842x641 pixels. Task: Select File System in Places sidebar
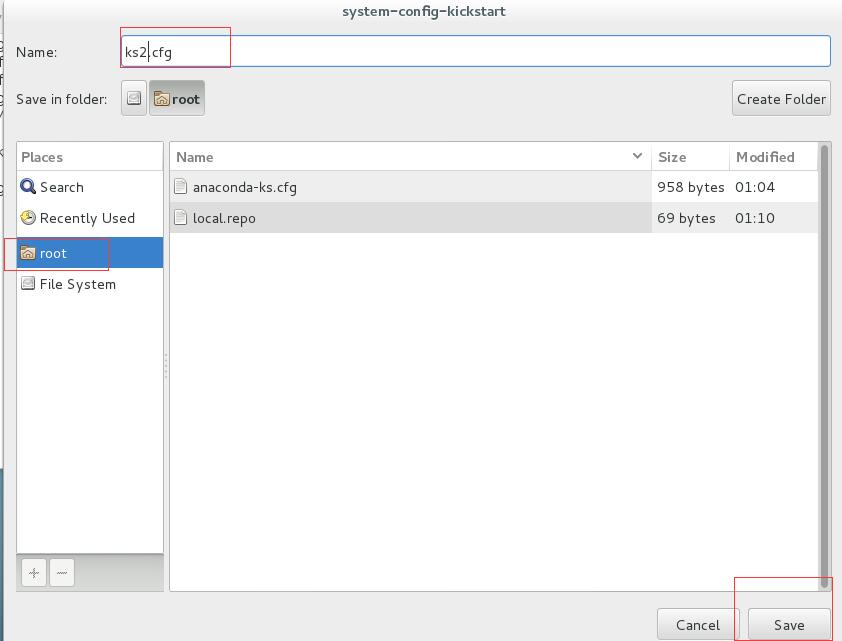[90, 284]
